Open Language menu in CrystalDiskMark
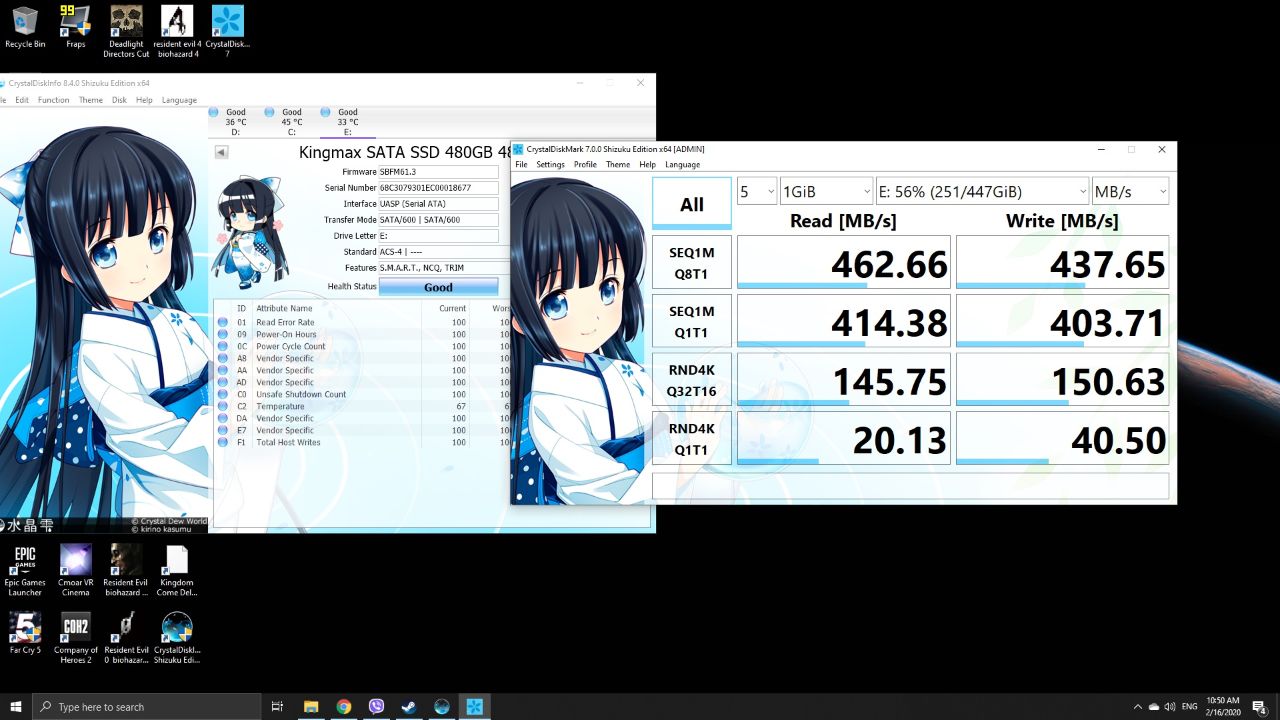The image size is (1280, 720). (x=682, y=164)
